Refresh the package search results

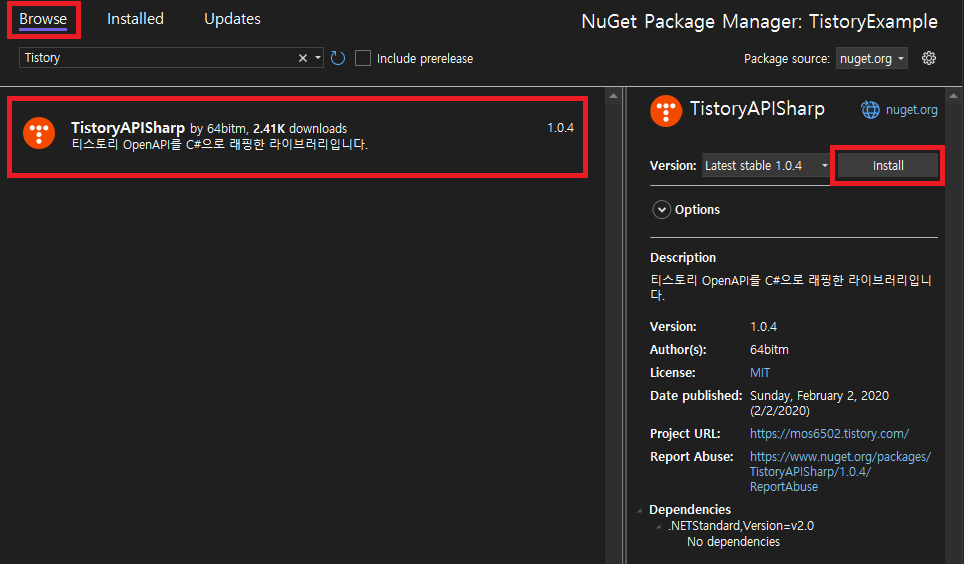(338, 58)
